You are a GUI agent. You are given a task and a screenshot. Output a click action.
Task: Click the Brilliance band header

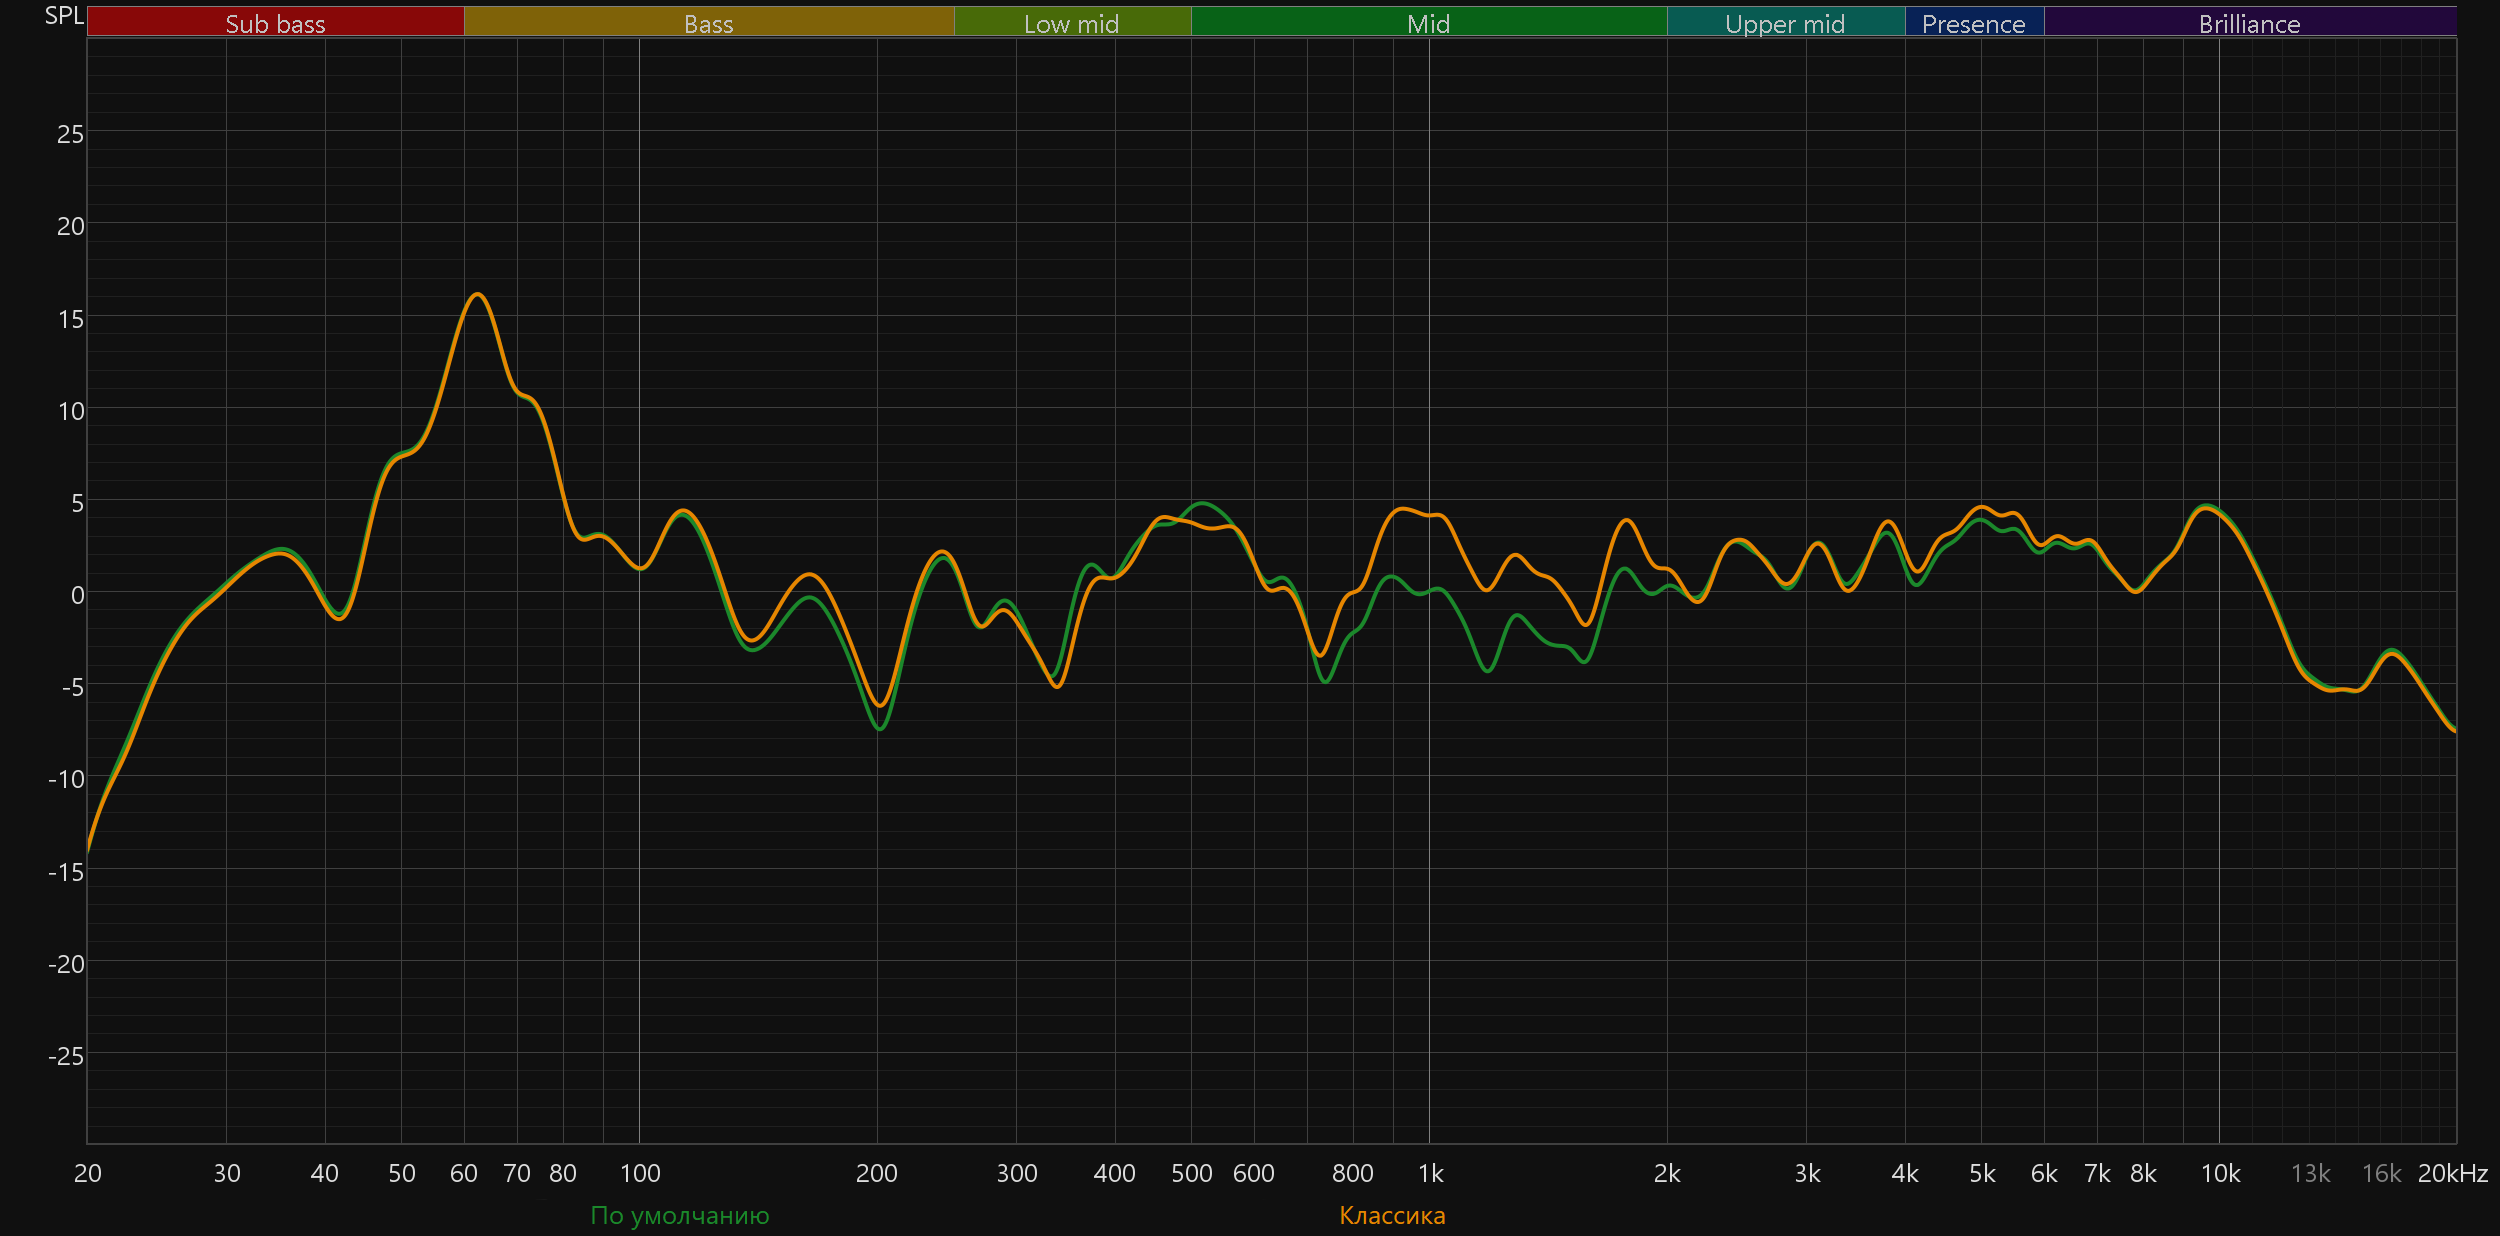(2249, 22)
